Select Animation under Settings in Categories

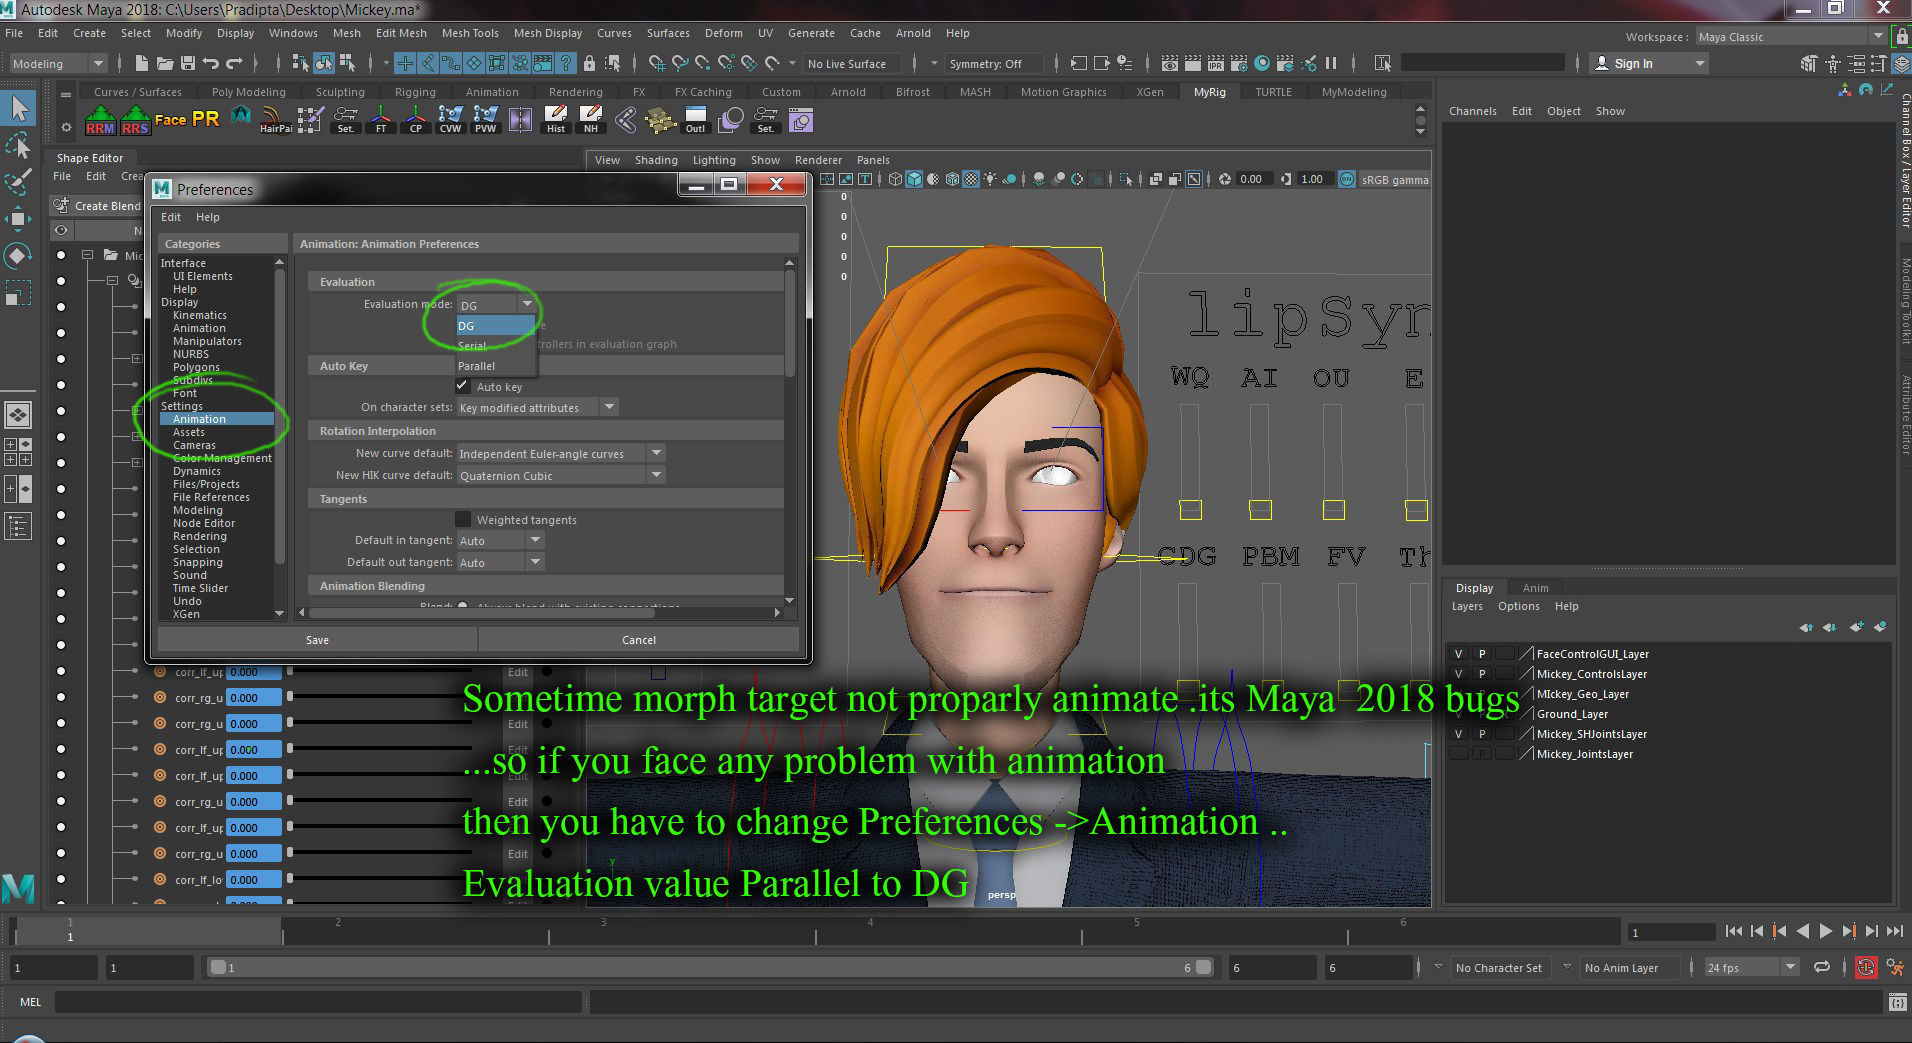click(215, 419)
